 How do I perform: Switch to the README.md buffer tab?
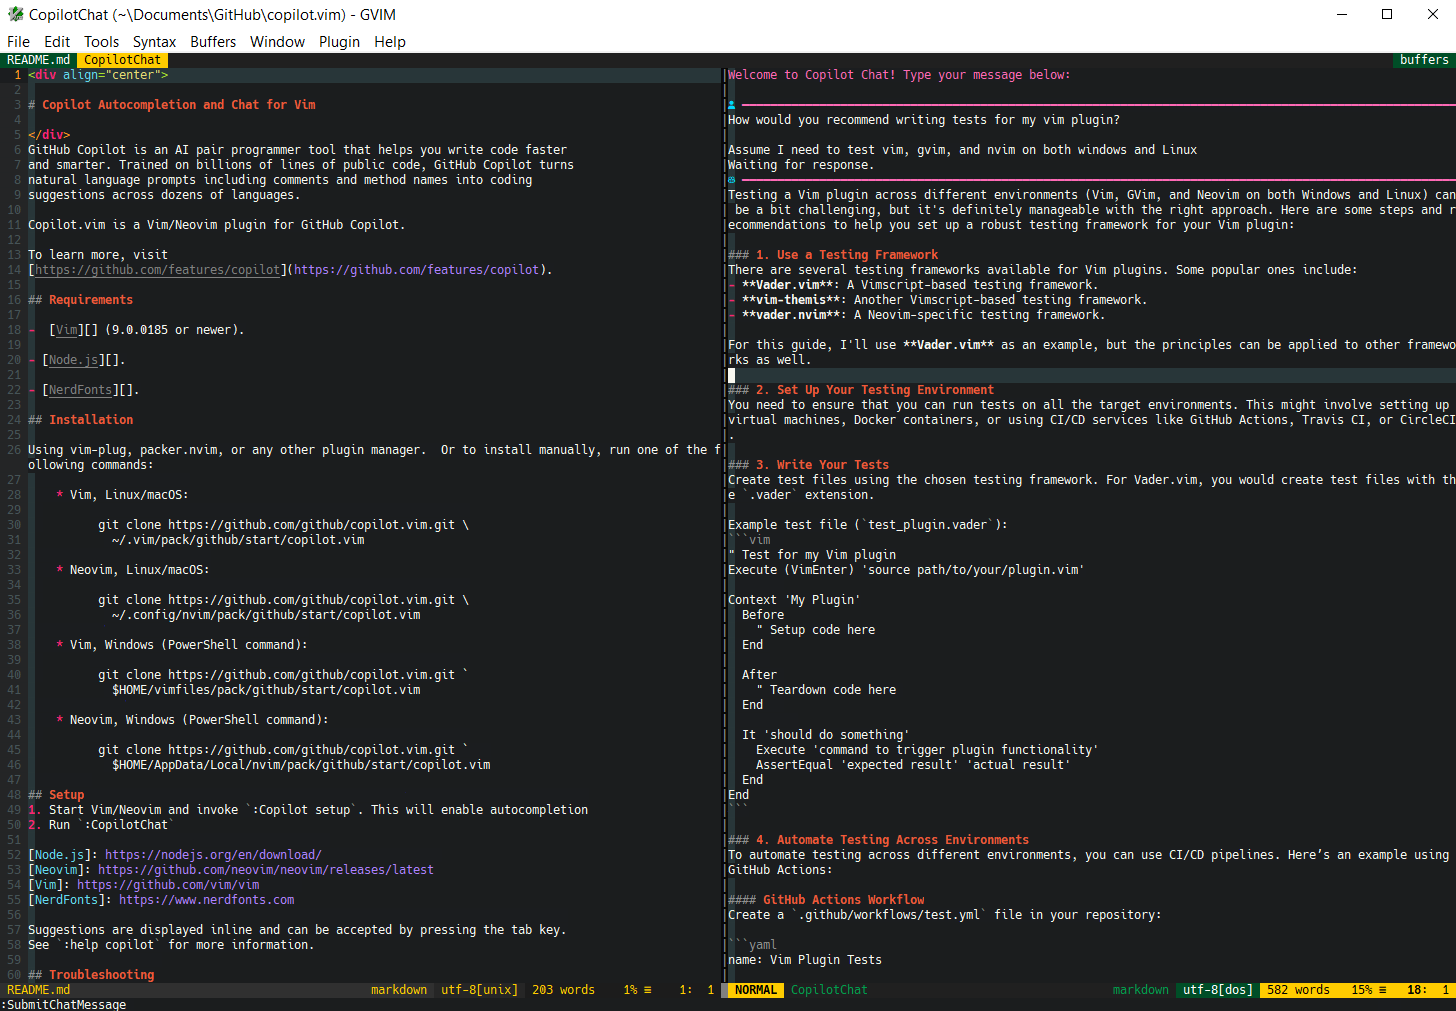pos(38,60)
